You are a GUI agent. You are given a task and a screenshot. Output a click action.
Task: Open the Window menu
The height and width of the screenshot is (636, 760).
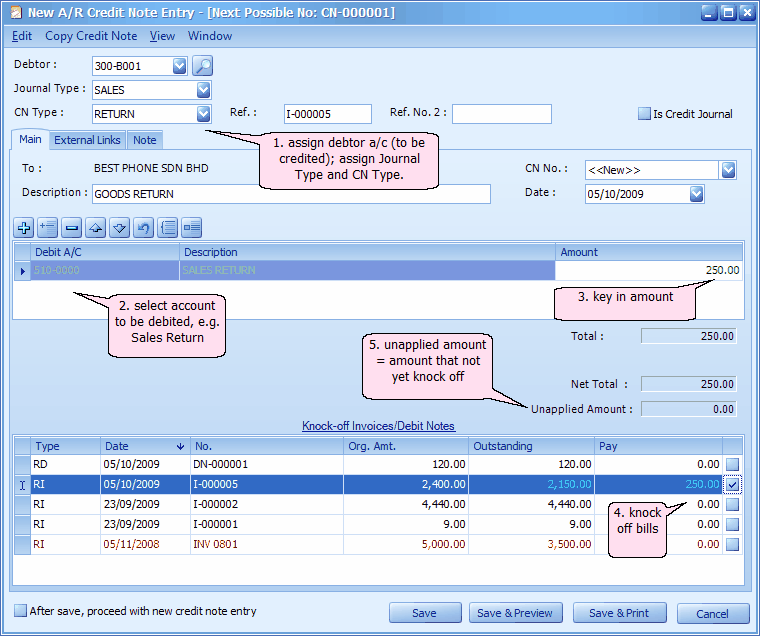click(210, 36)
